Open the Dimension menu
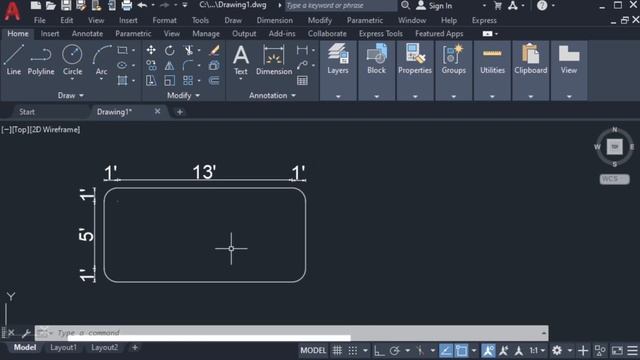 click(x=275, y=20)
